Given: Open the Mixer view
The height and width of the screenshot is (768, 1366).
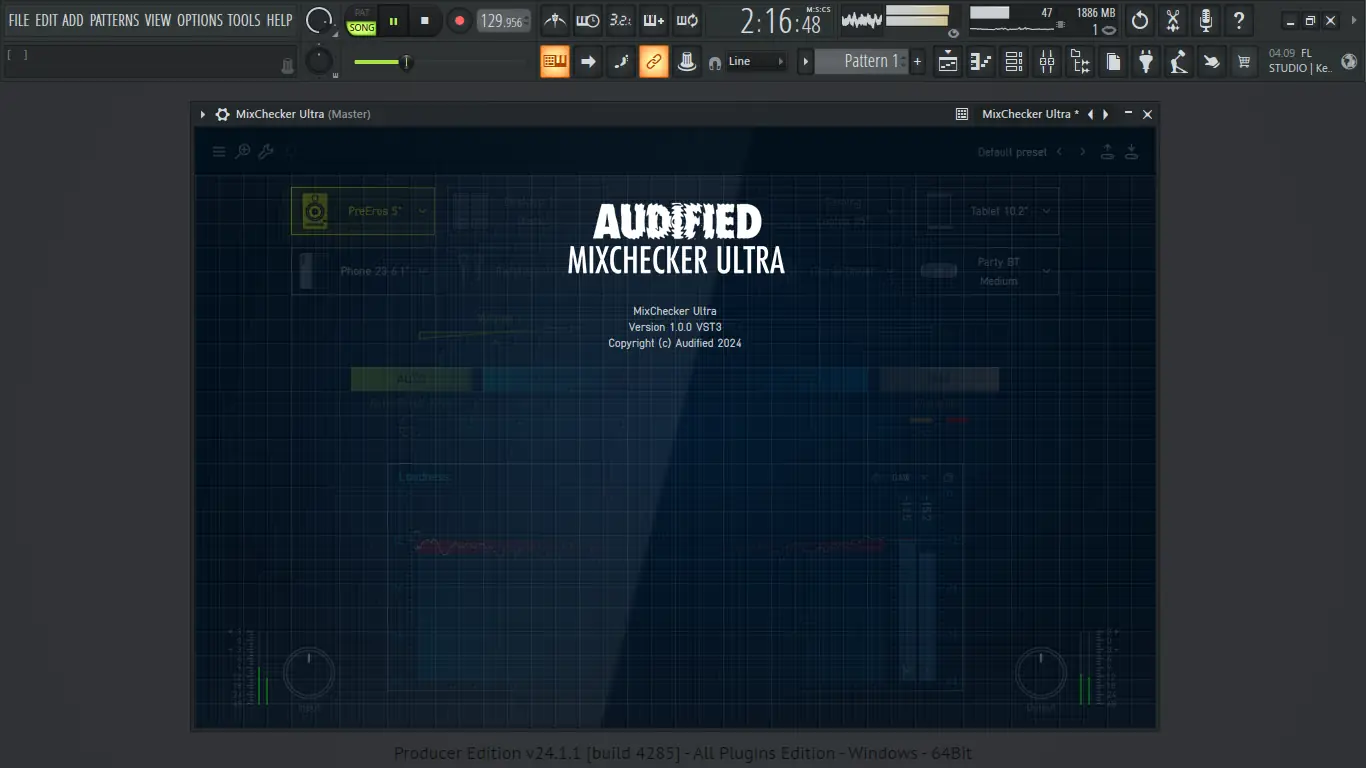Looking at the screenshot, I should pos(1047,62).
